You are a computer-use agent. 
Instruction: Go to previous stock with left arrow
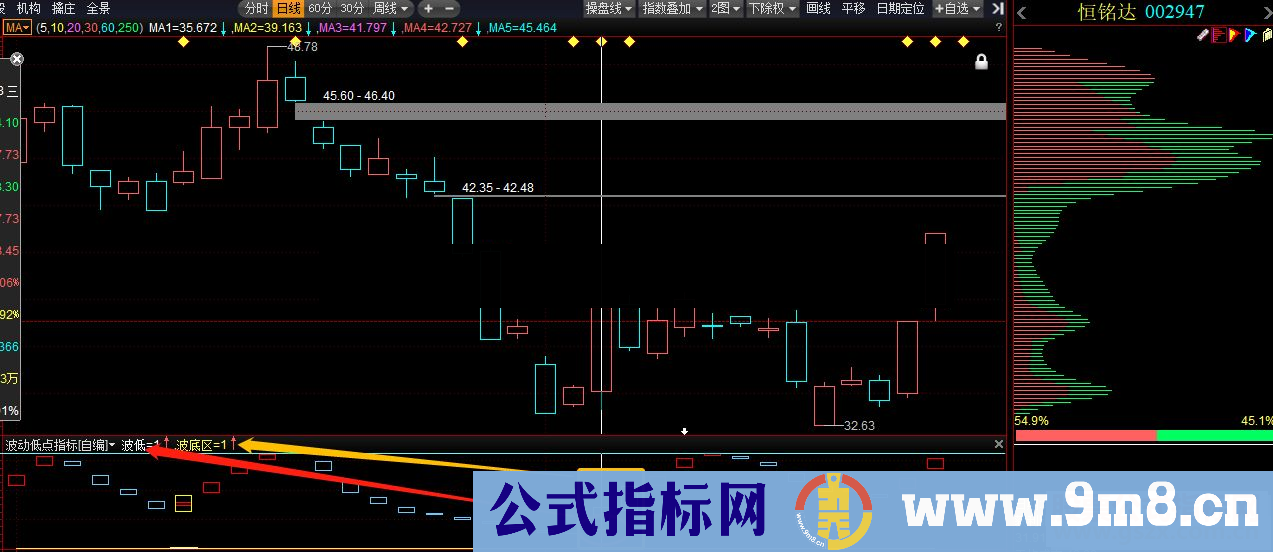[x=1020, y=12]
